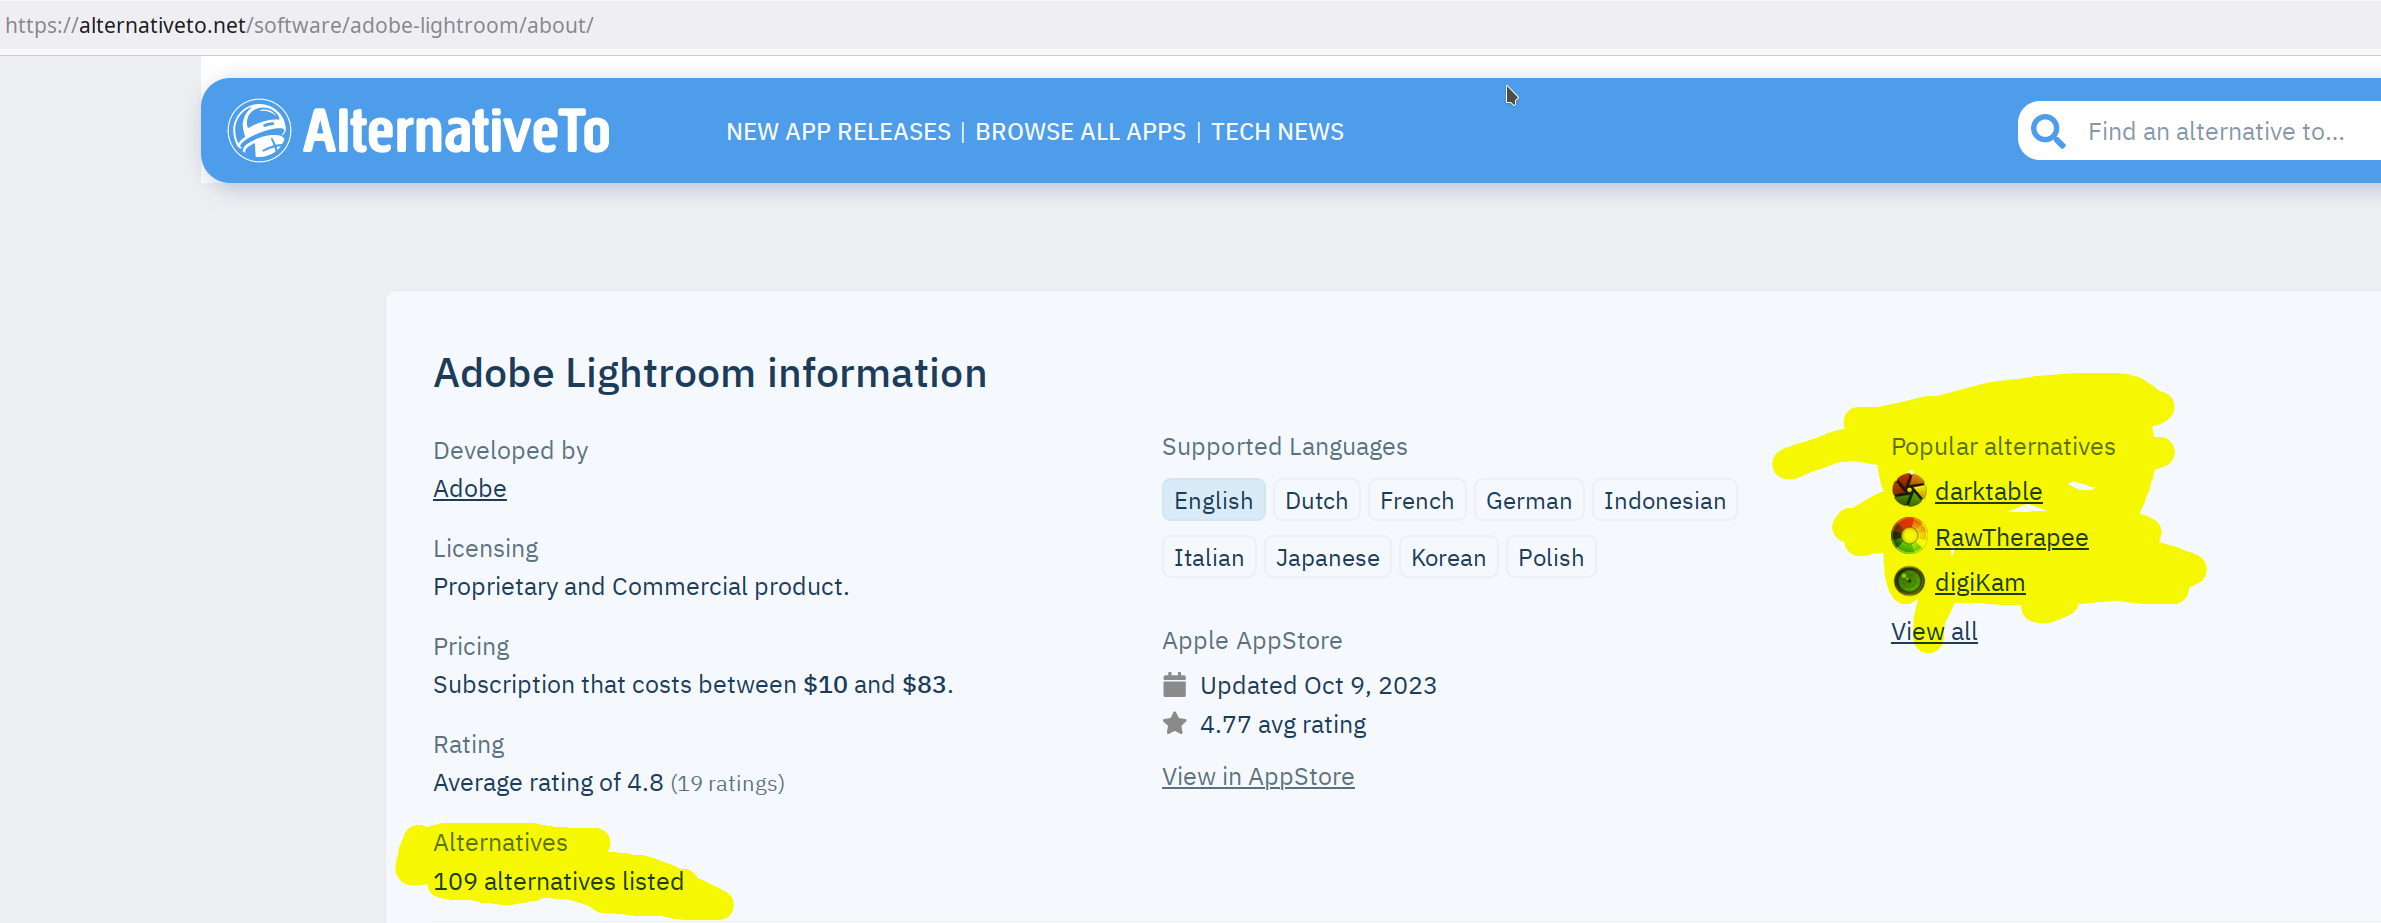Follow the digiKam link
The width and height of the screenshot is (2381, 923).
[1979, 583]
